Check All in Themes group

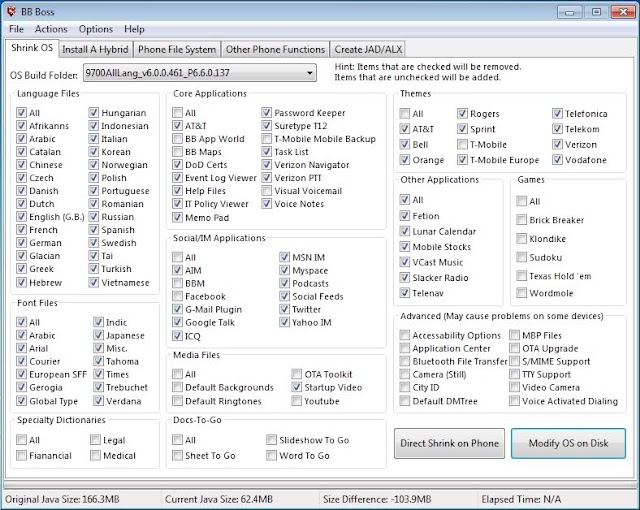(404, 113)
